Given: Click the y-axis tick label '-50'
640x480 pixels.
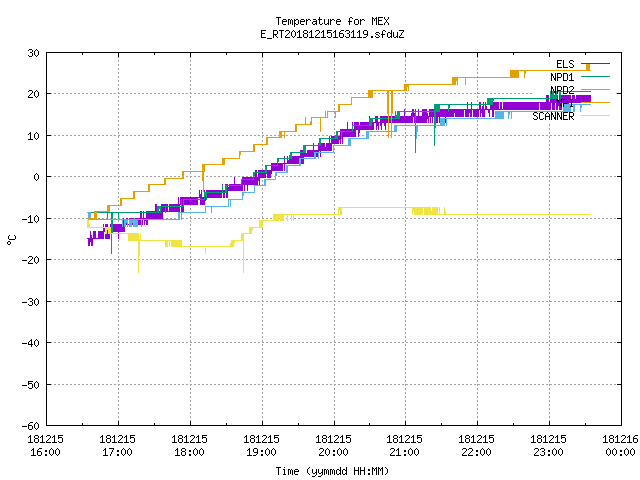Looking at the screenshot, I should pyautogui.click(x=31, y=384).
